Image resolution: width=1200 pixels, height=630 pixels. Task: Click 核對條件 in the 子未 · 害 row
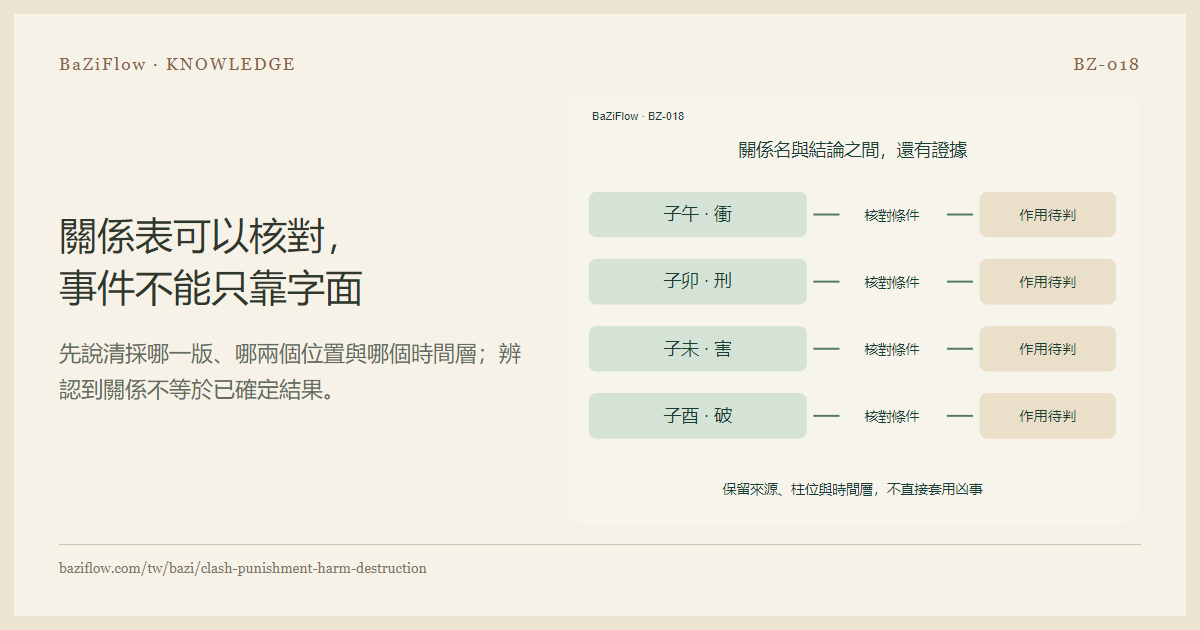pyautogui.click(x=892, y=349)
